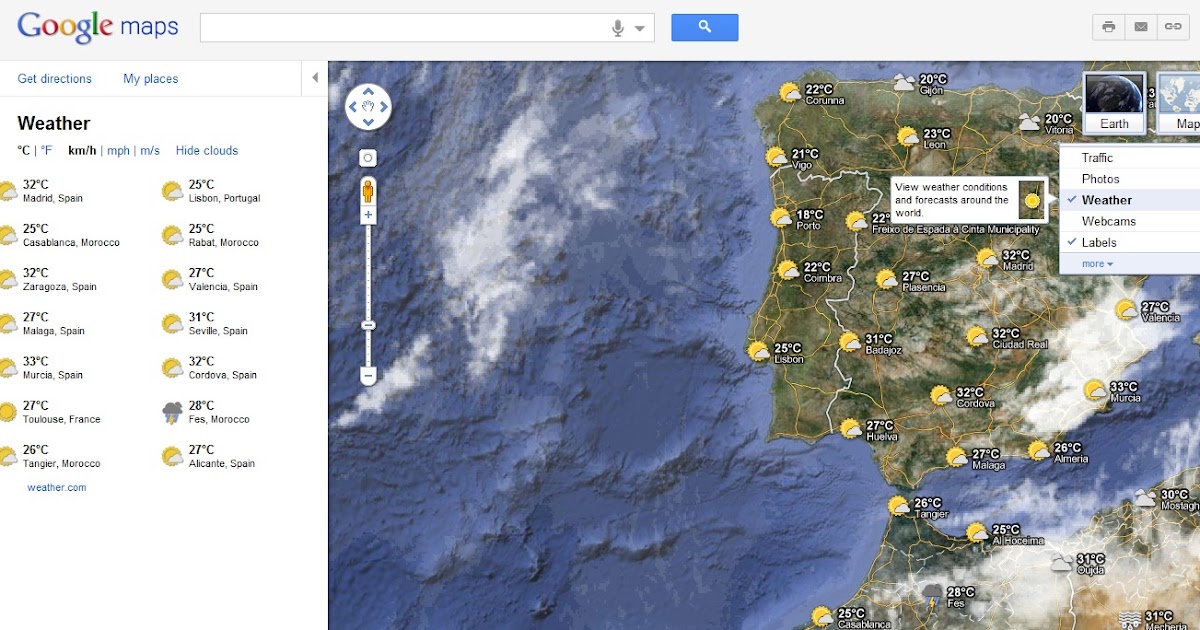Click the Hide clouds link
Viewport: 1200px width, 630px height.
point(207,151)
